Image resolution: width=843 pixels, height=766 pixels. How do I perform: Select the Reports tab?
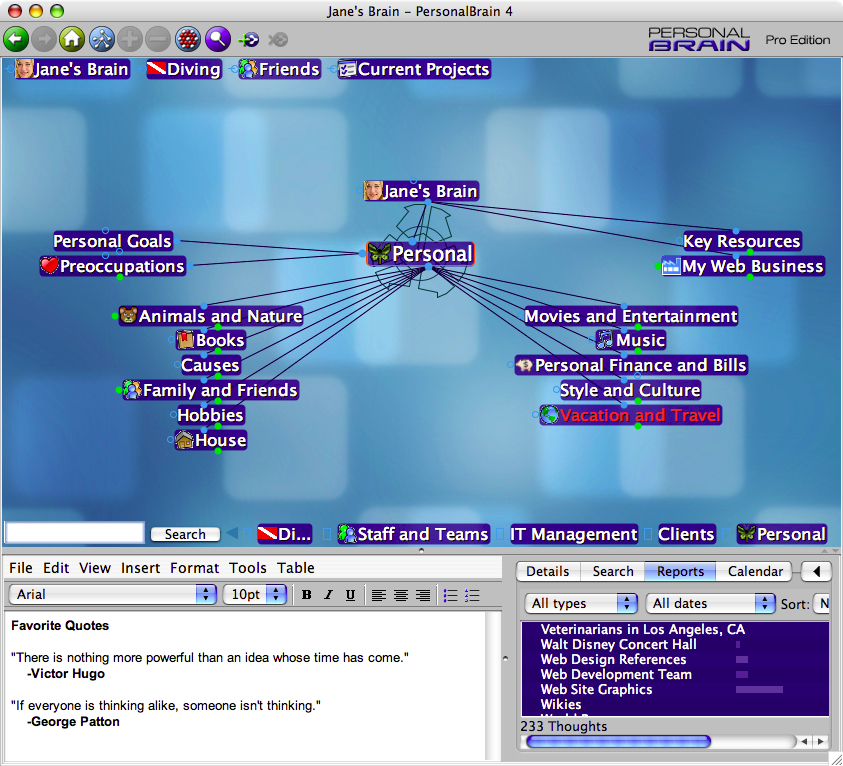click(680, 571)
